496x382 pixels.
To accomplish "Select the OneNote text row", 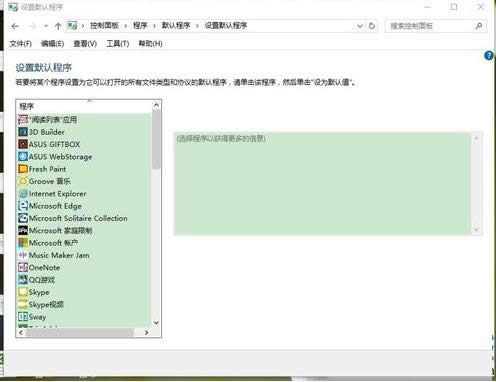I will tap(44, 268).
